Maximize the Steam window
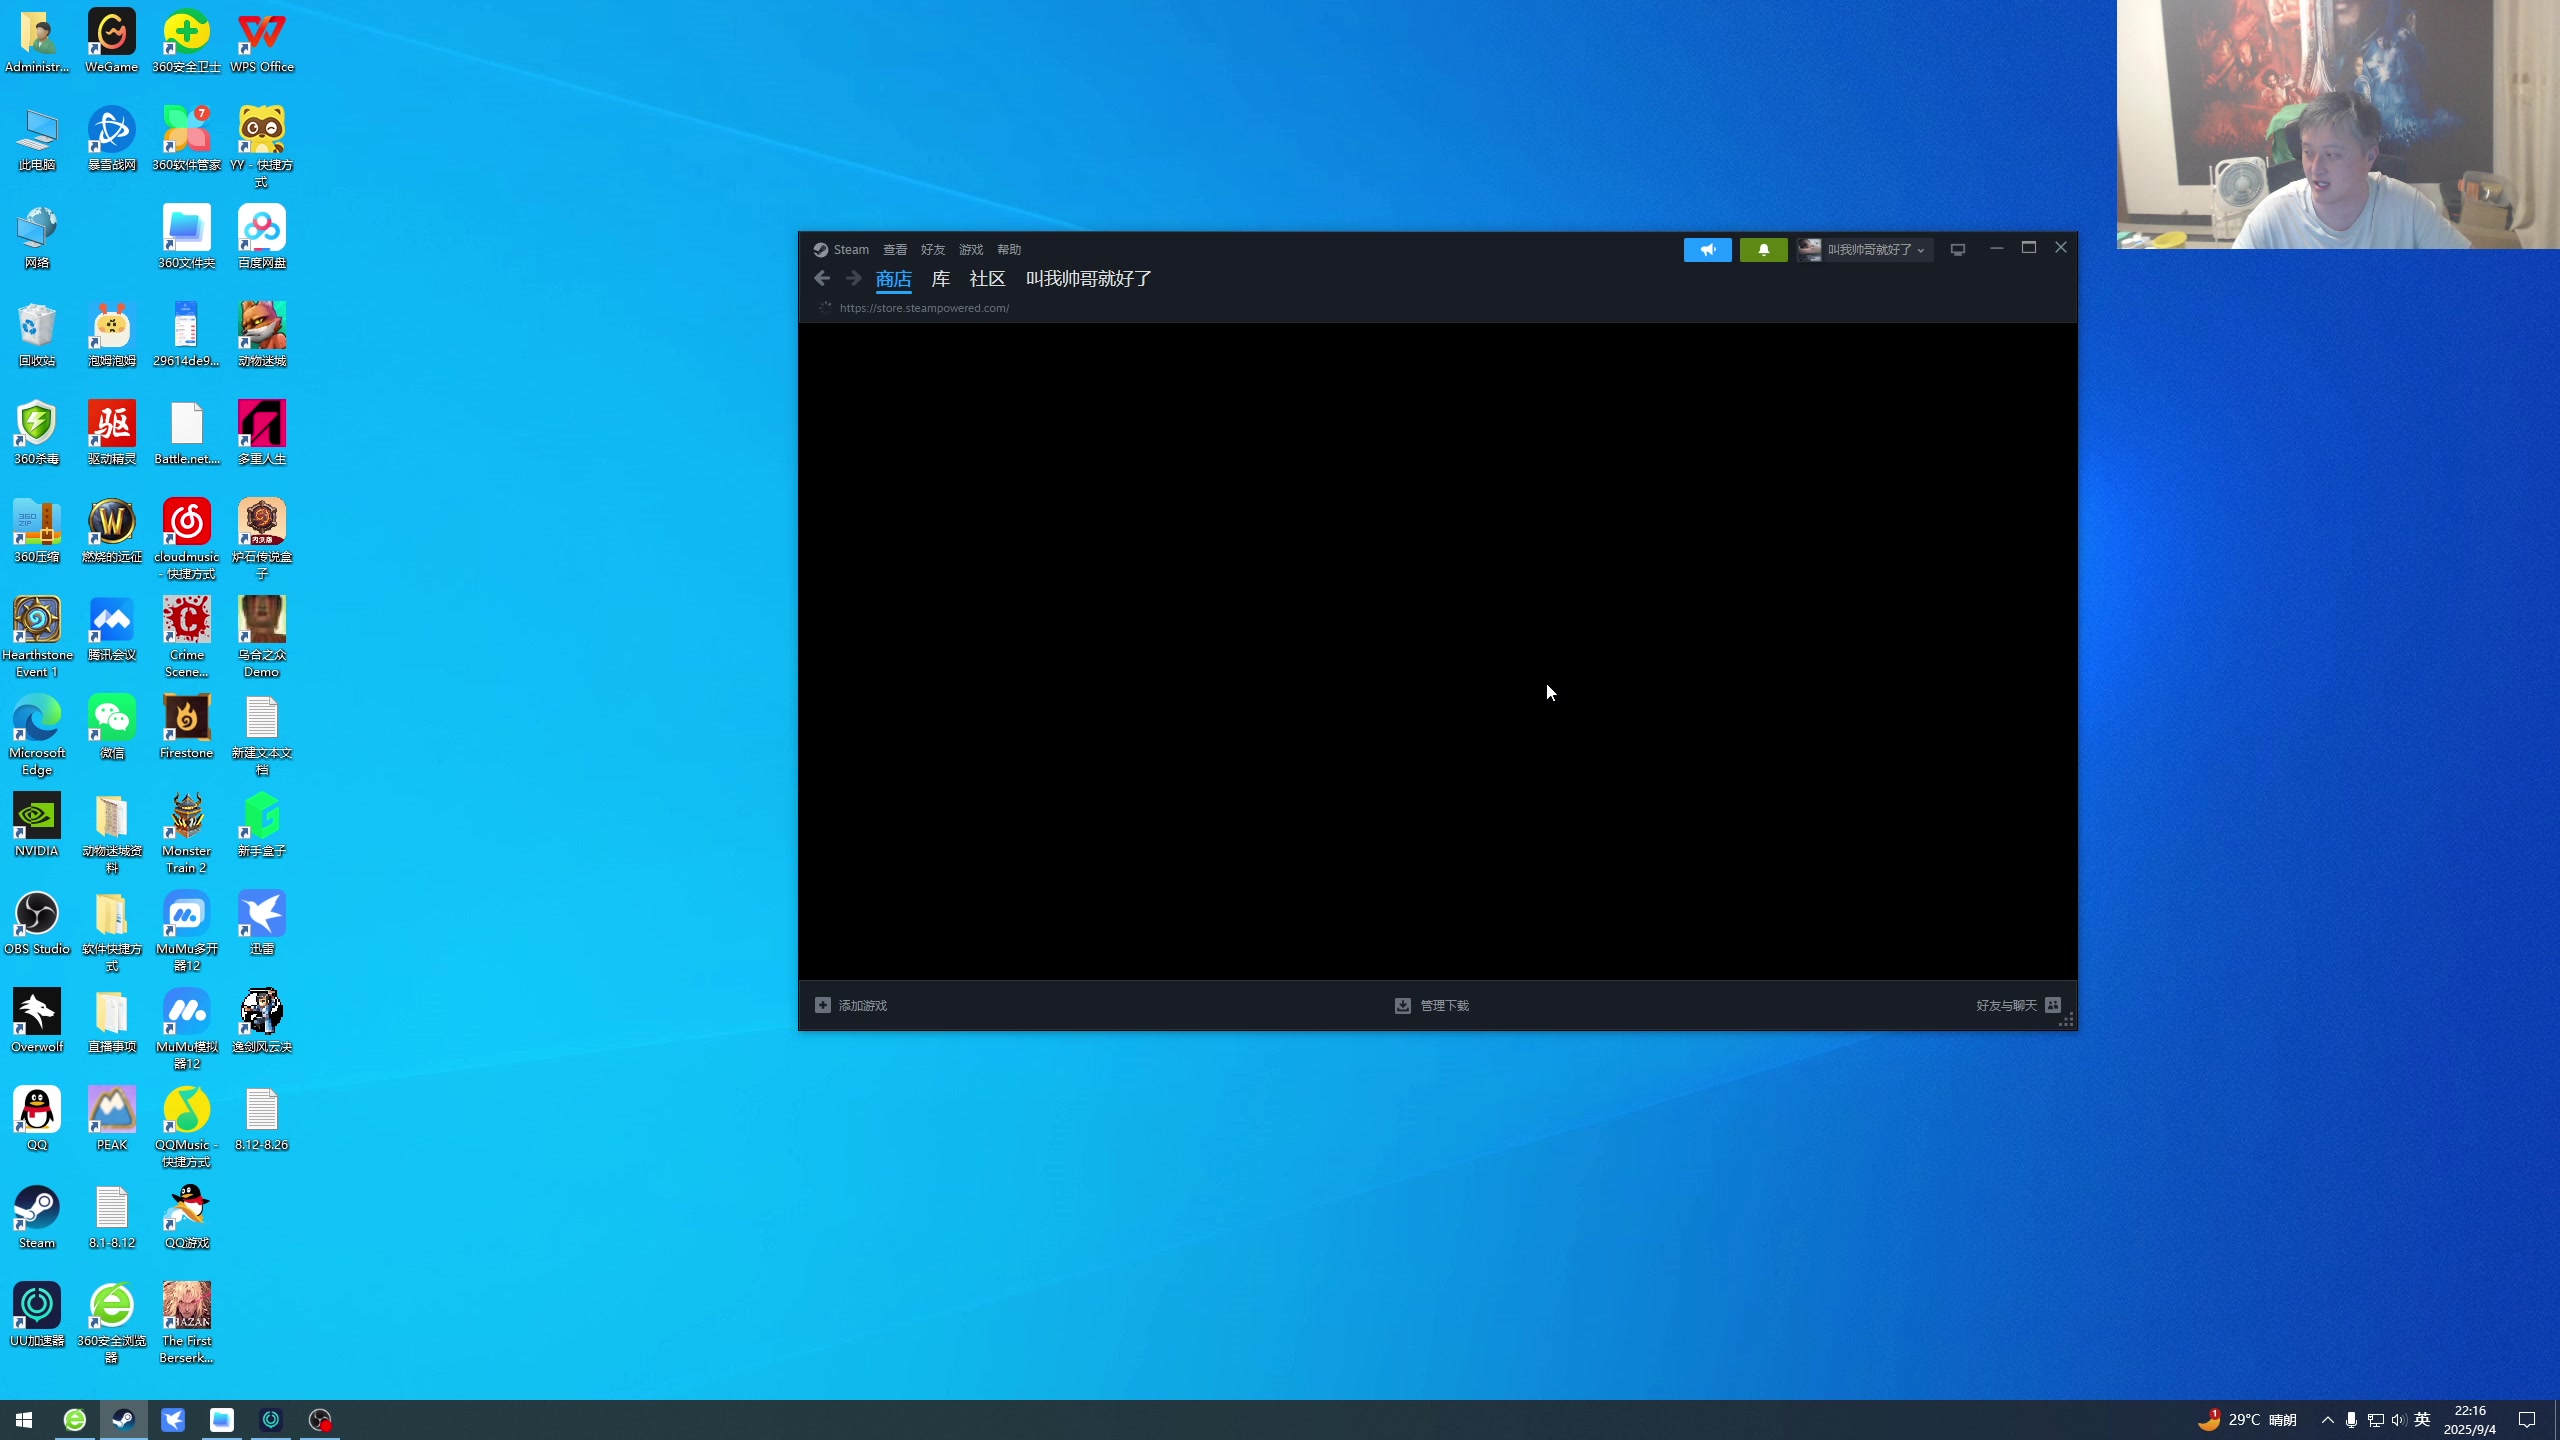The height and width of the screenshot is (1440, 2560). (2029, 248)
